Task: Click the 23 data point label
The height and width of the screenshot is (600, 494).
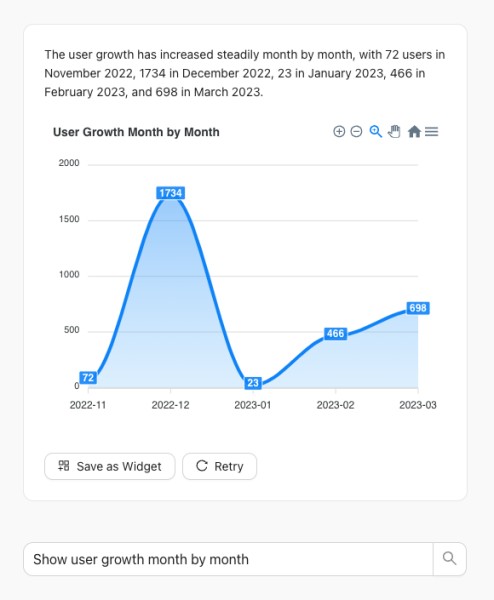Action: pyautogui.click(x=253, y=383)
